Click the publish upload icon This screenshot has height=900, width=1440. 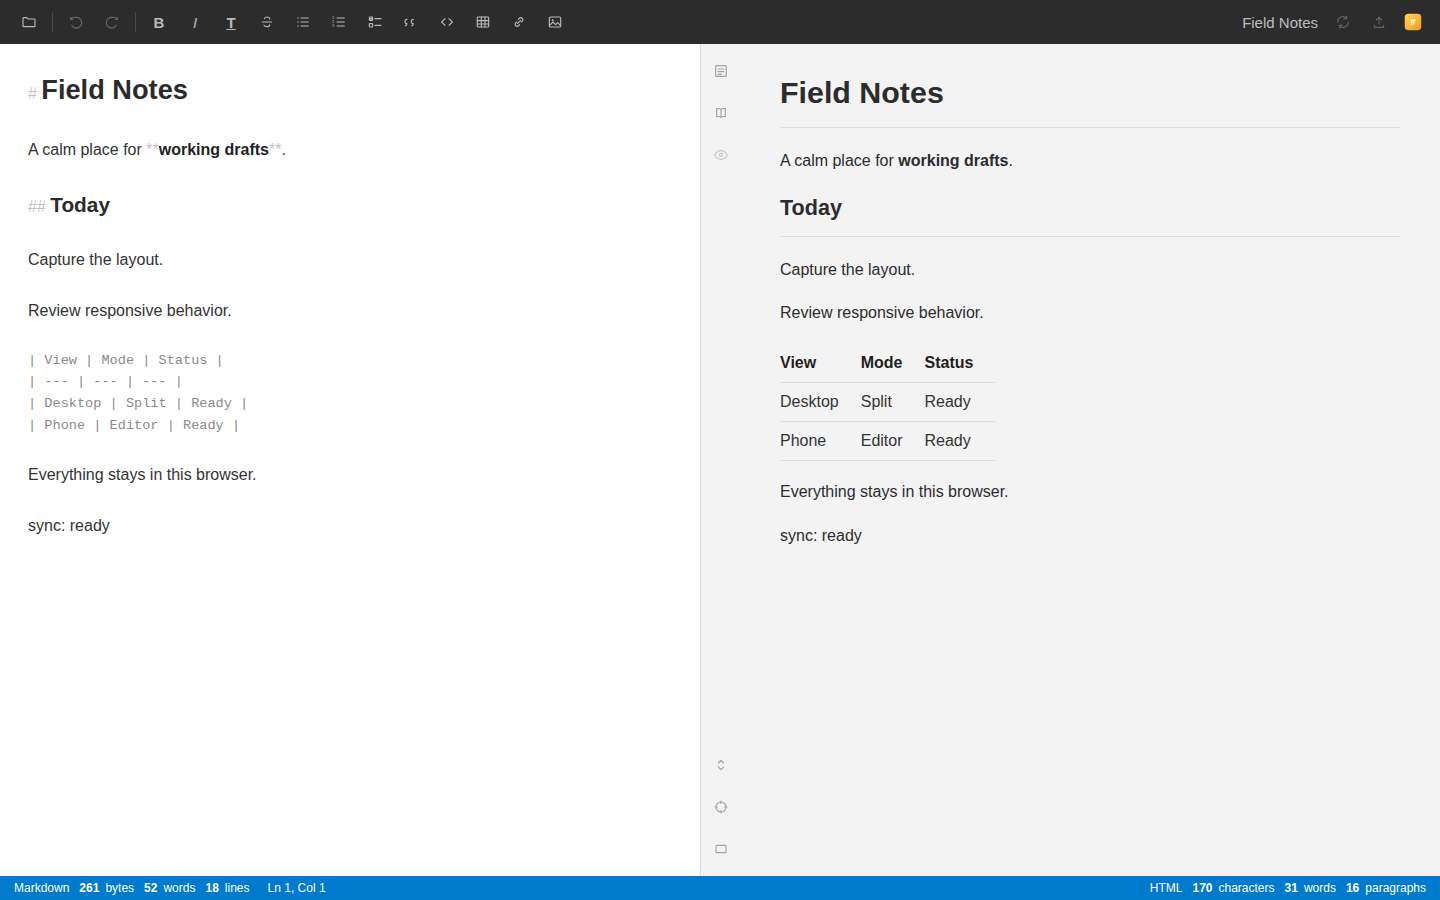1379,22
